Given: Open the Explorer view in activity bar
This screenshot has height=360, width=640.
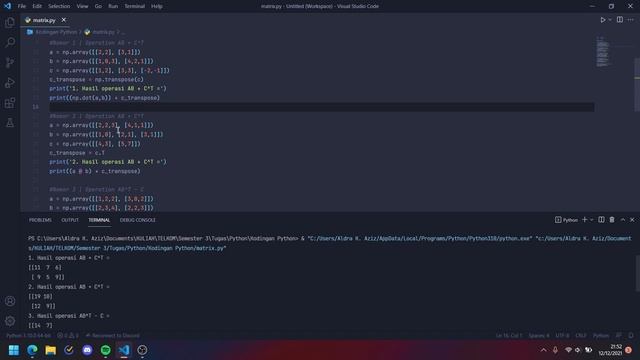Looking at the screenshot, I should pos(10,22).
